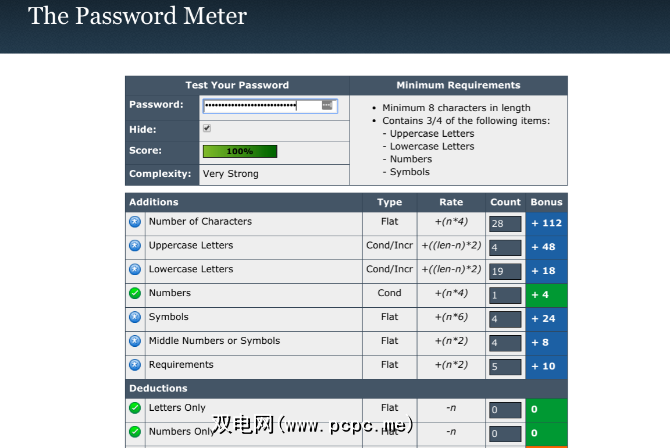Click the green check icon for Numbers Only

tap(135, 432)
